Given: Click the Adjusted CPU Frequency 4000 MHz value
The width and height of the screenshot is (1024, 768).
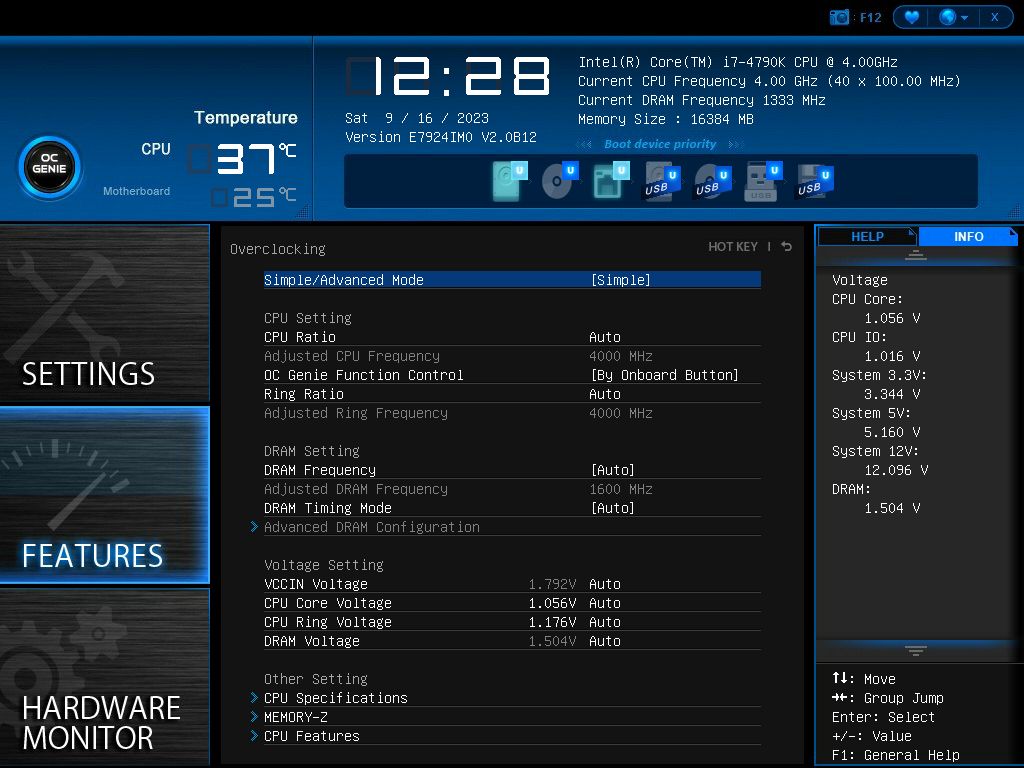Looking at the screenshot, I should pyautogui.click(x=620, y=356).
